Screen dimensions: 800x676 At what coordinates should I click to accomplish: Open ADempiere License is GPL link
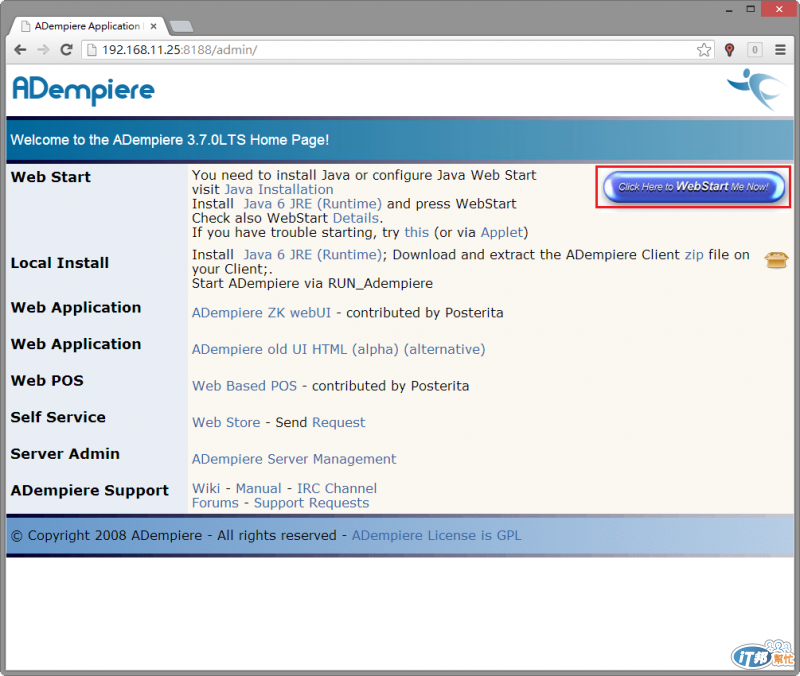[x=437, y=535]
